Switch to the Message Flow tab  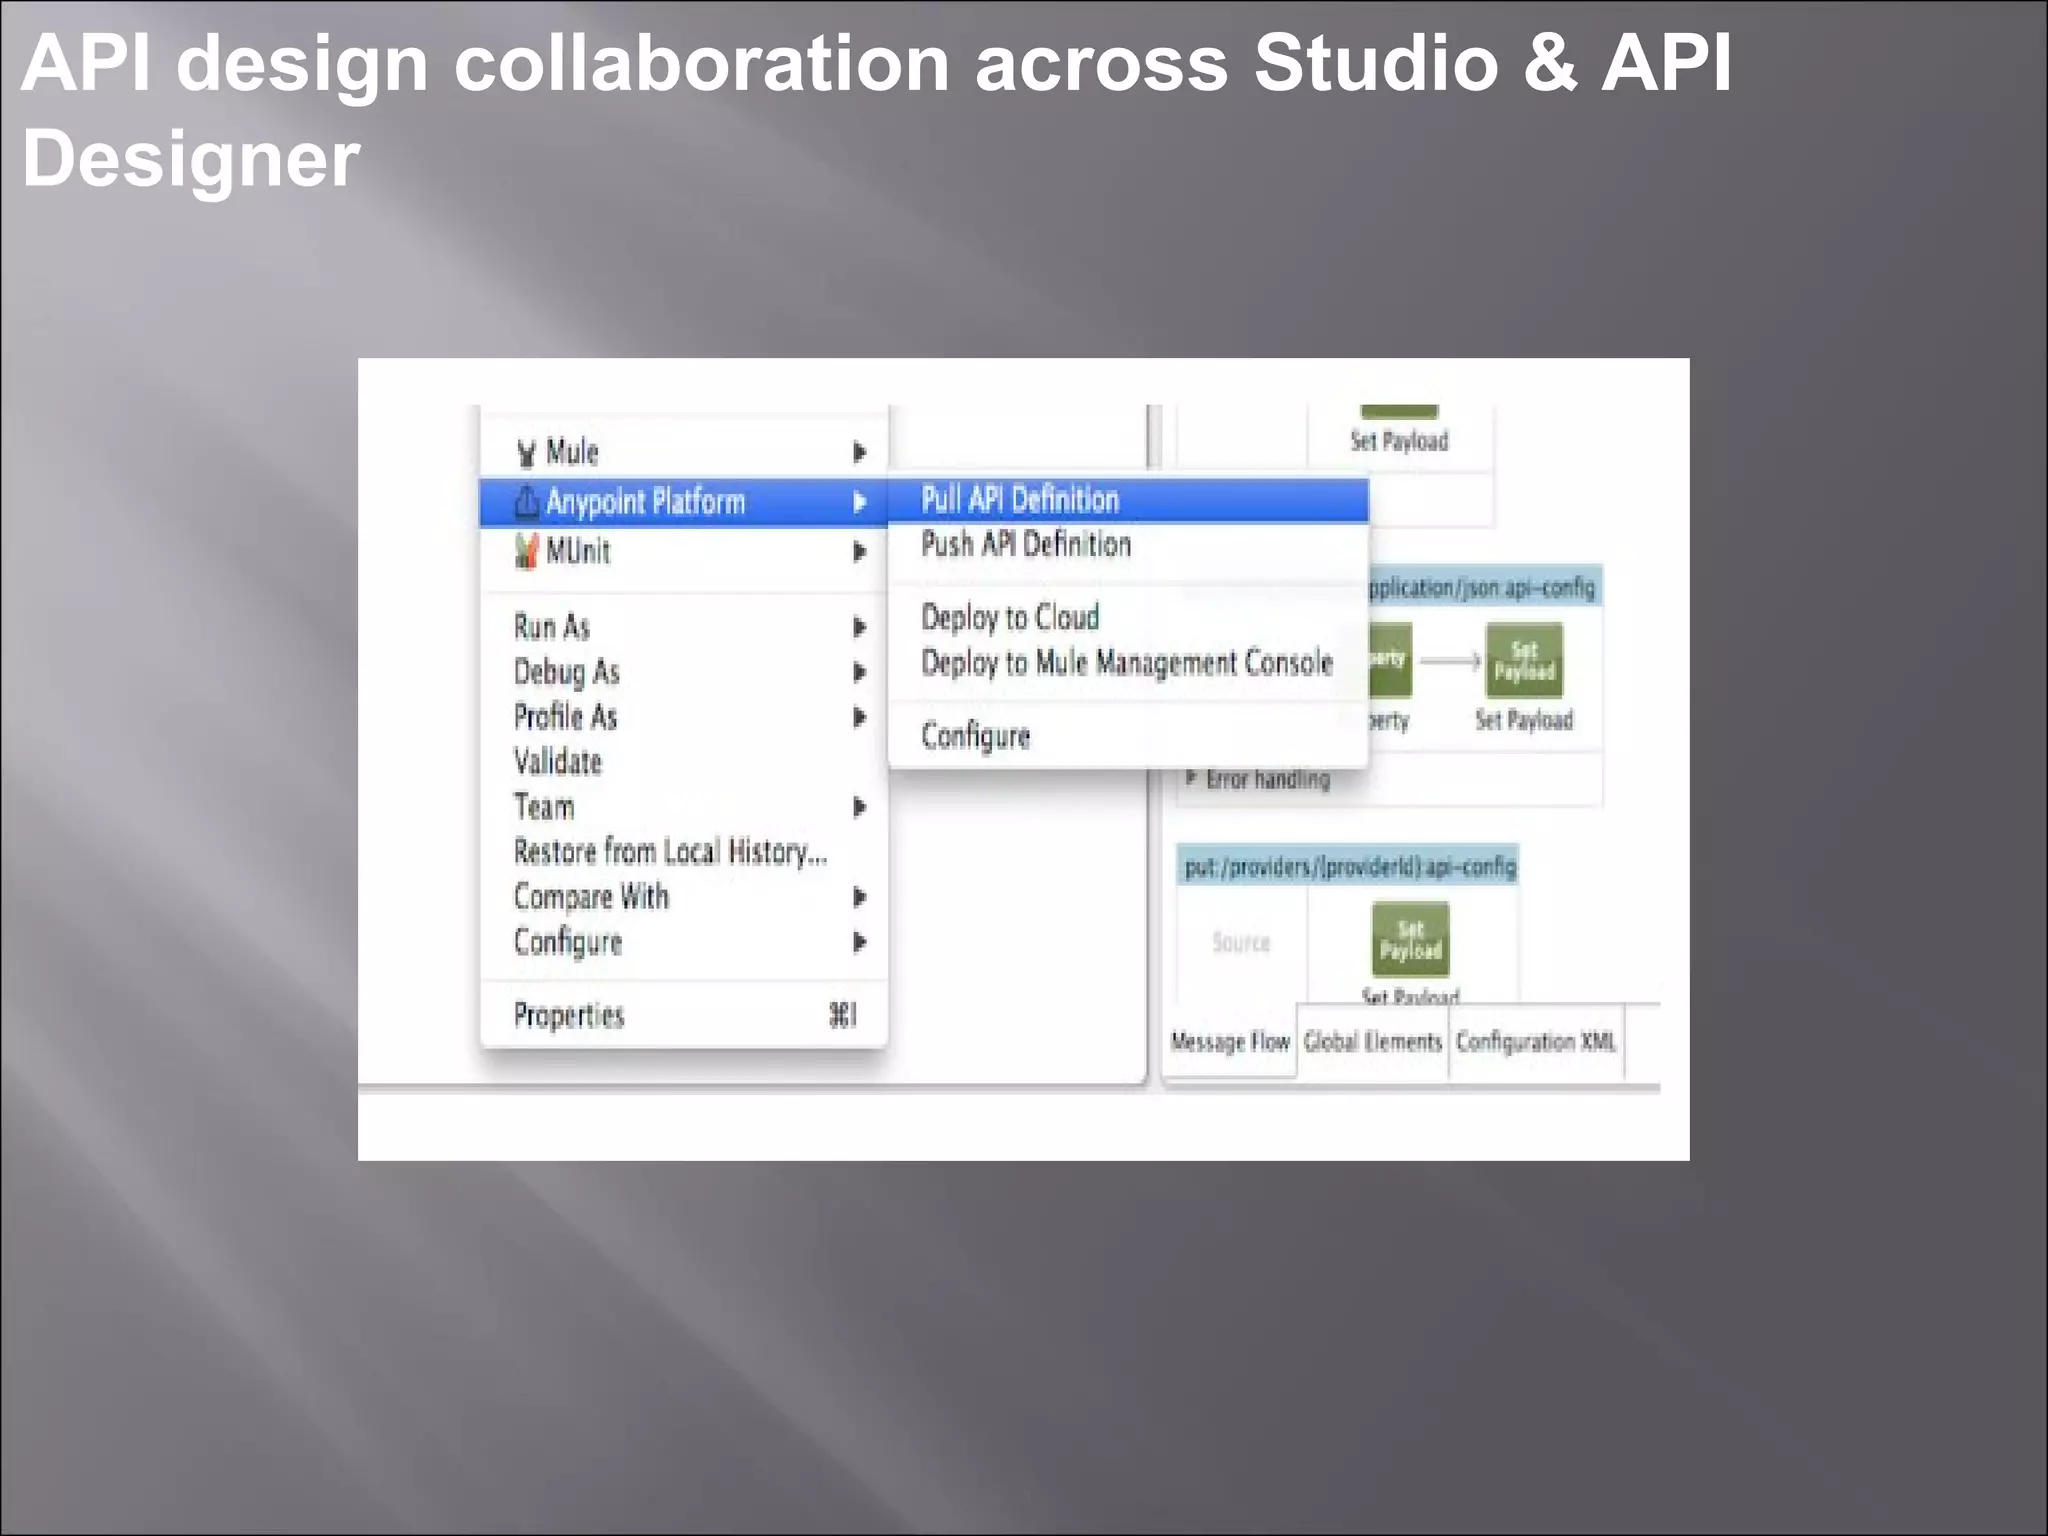tap(1230, 1042)
